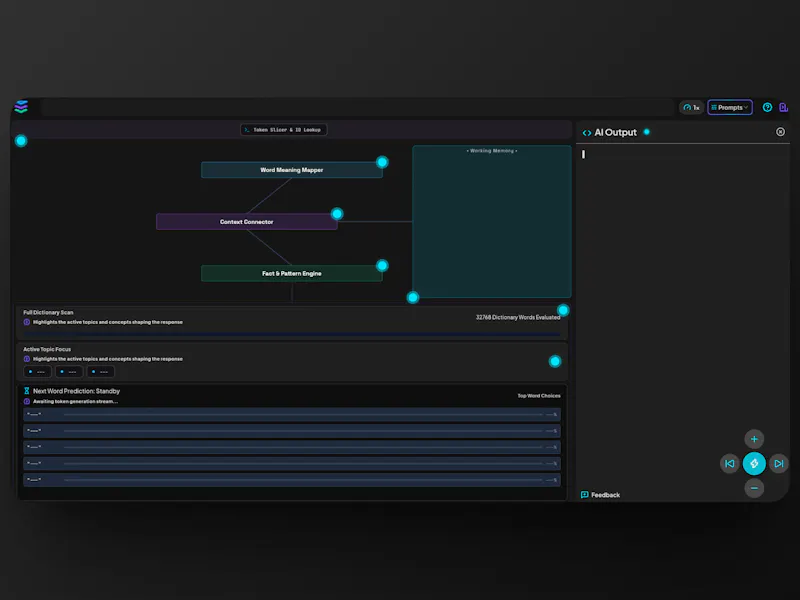The width and height of the screenshot is (800, 600).
Task: Zoom in with the plus button
Action: pyautogui.click(x=754, y=439)
